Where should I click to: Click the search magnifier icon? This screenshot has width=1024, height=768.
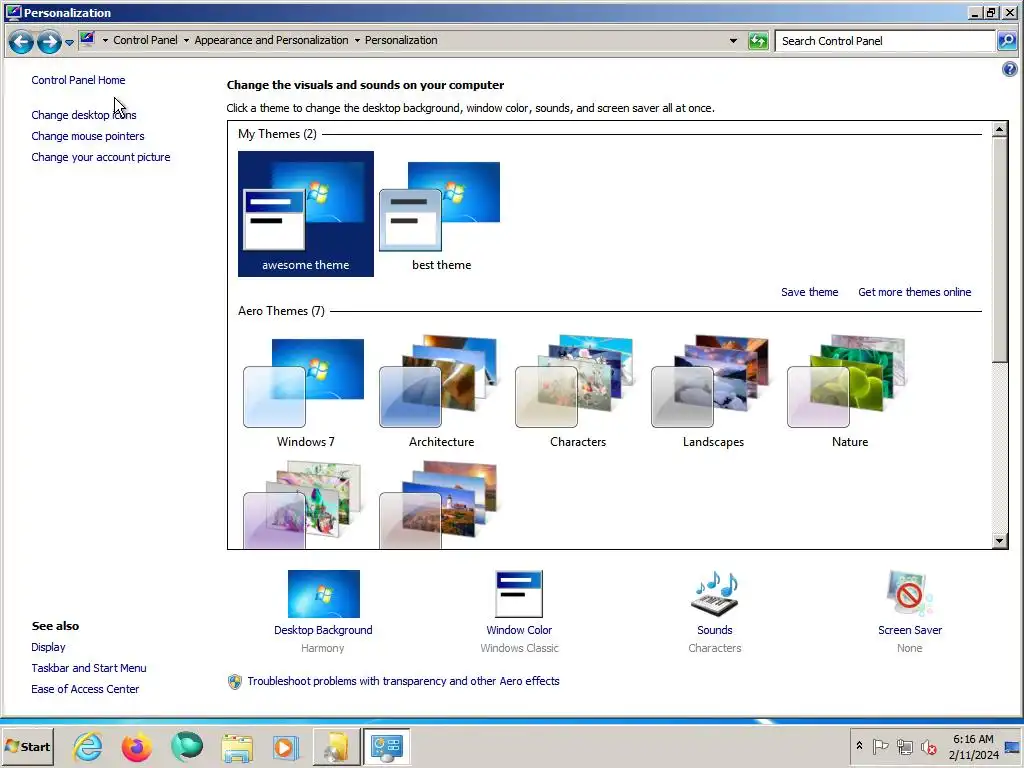(x=1007, y=40)
